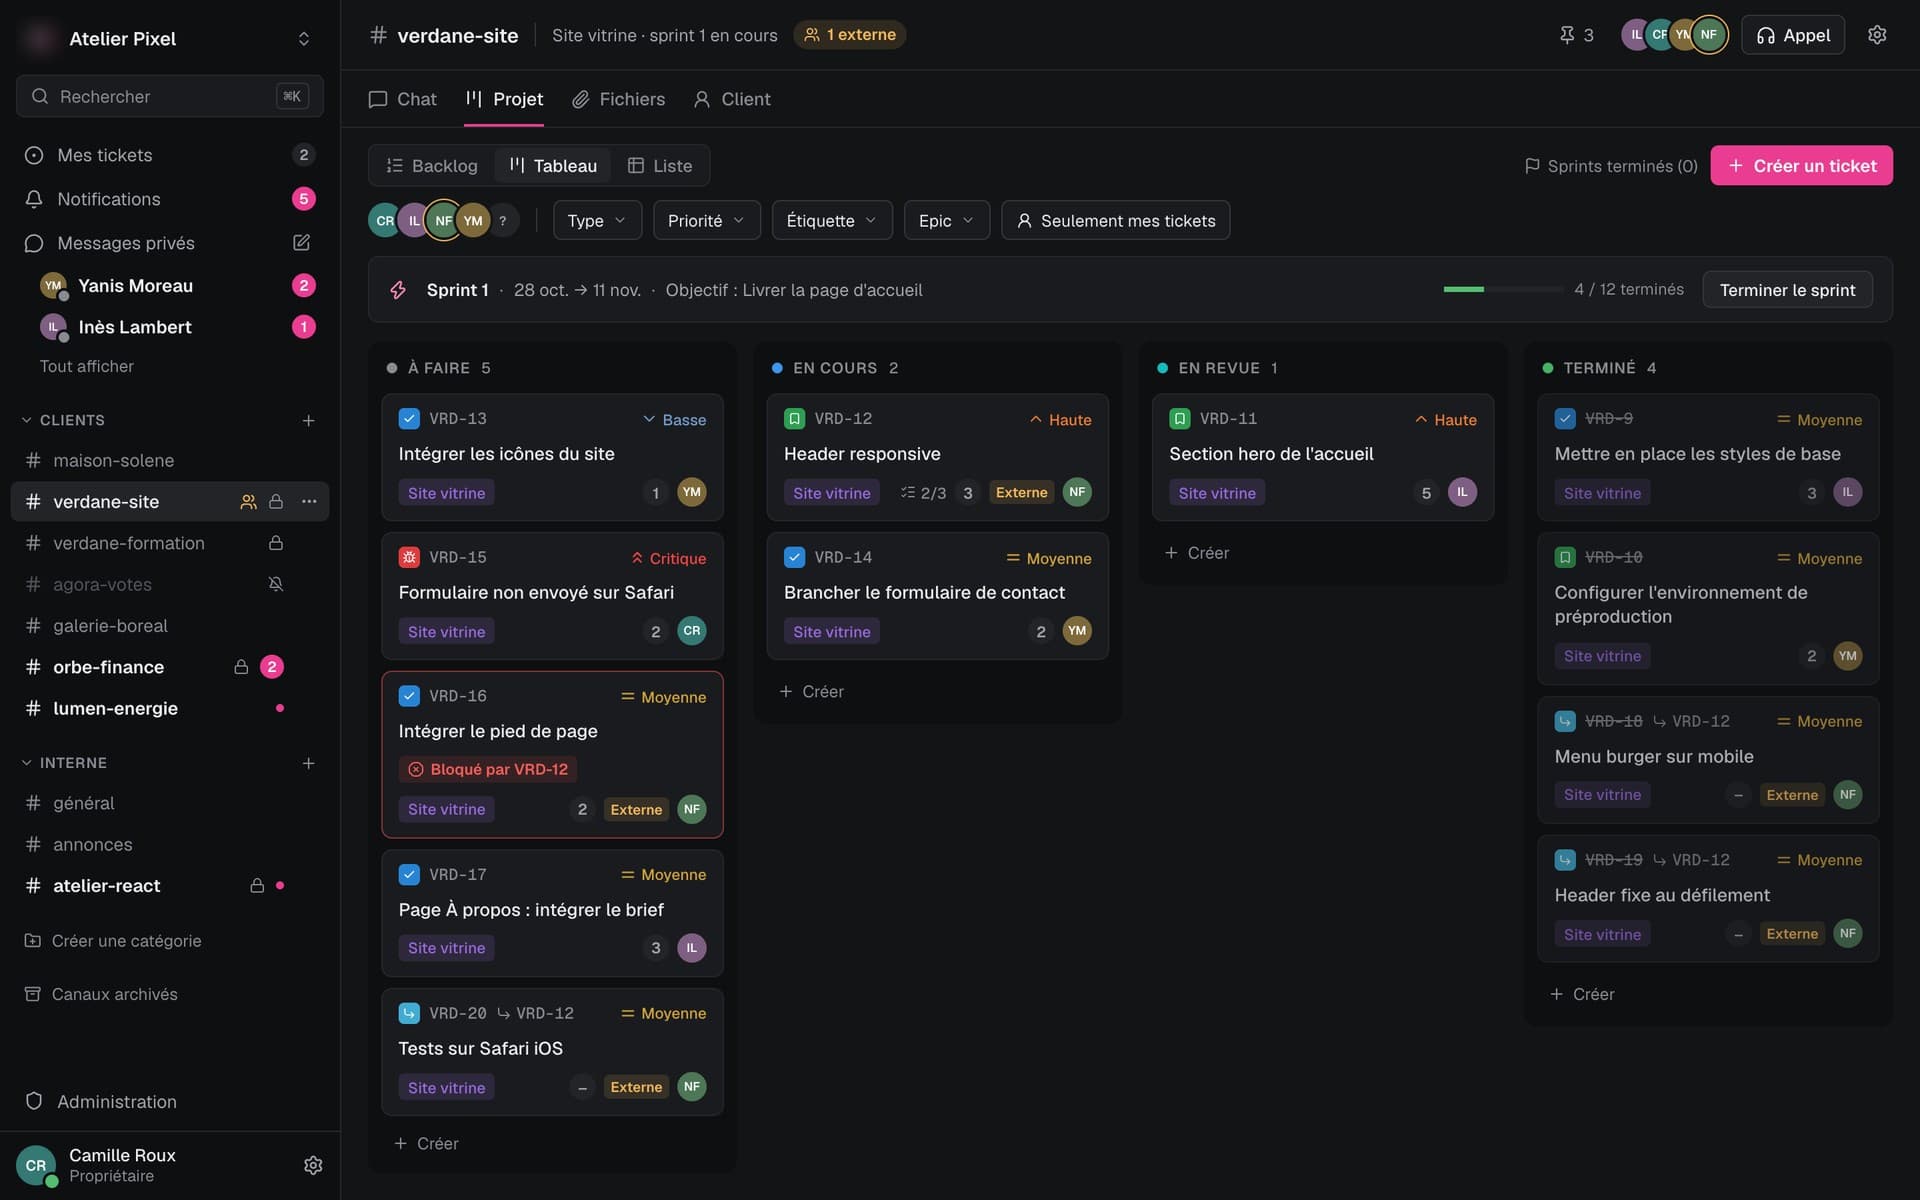Click members icon on verdane-site row

pos(248,502)
